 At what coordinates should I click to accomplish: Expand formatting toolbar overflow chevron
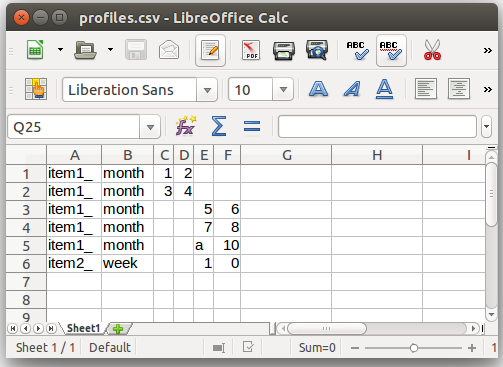(x=488, y=89)
